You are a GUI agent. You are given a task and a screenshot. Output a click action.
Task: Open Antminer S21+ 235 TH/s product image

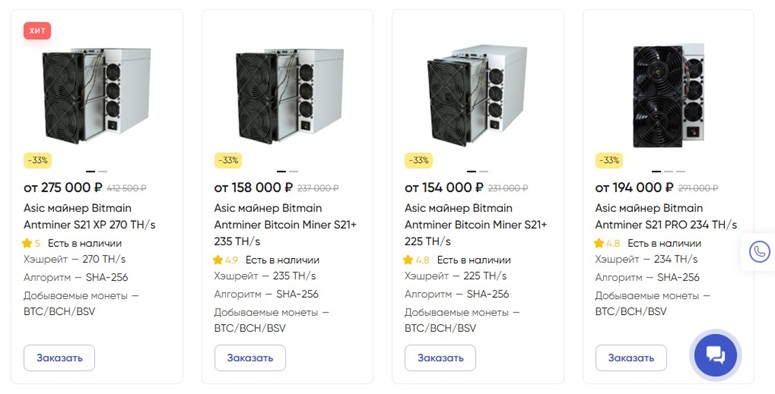click(290, 95)
